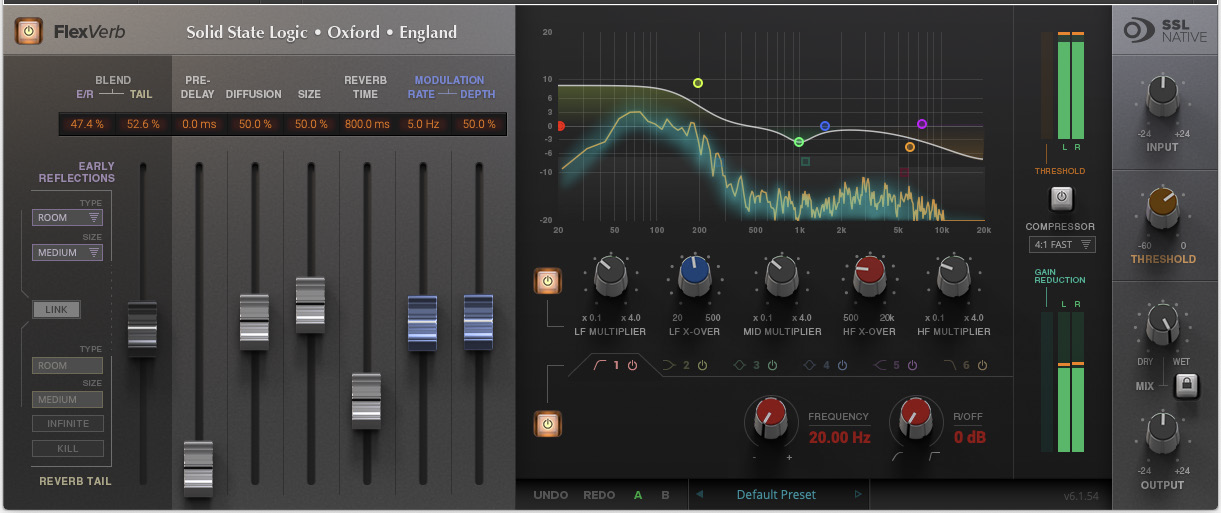Click the 5.0 Hz modulation rate value

coord(423,124)
